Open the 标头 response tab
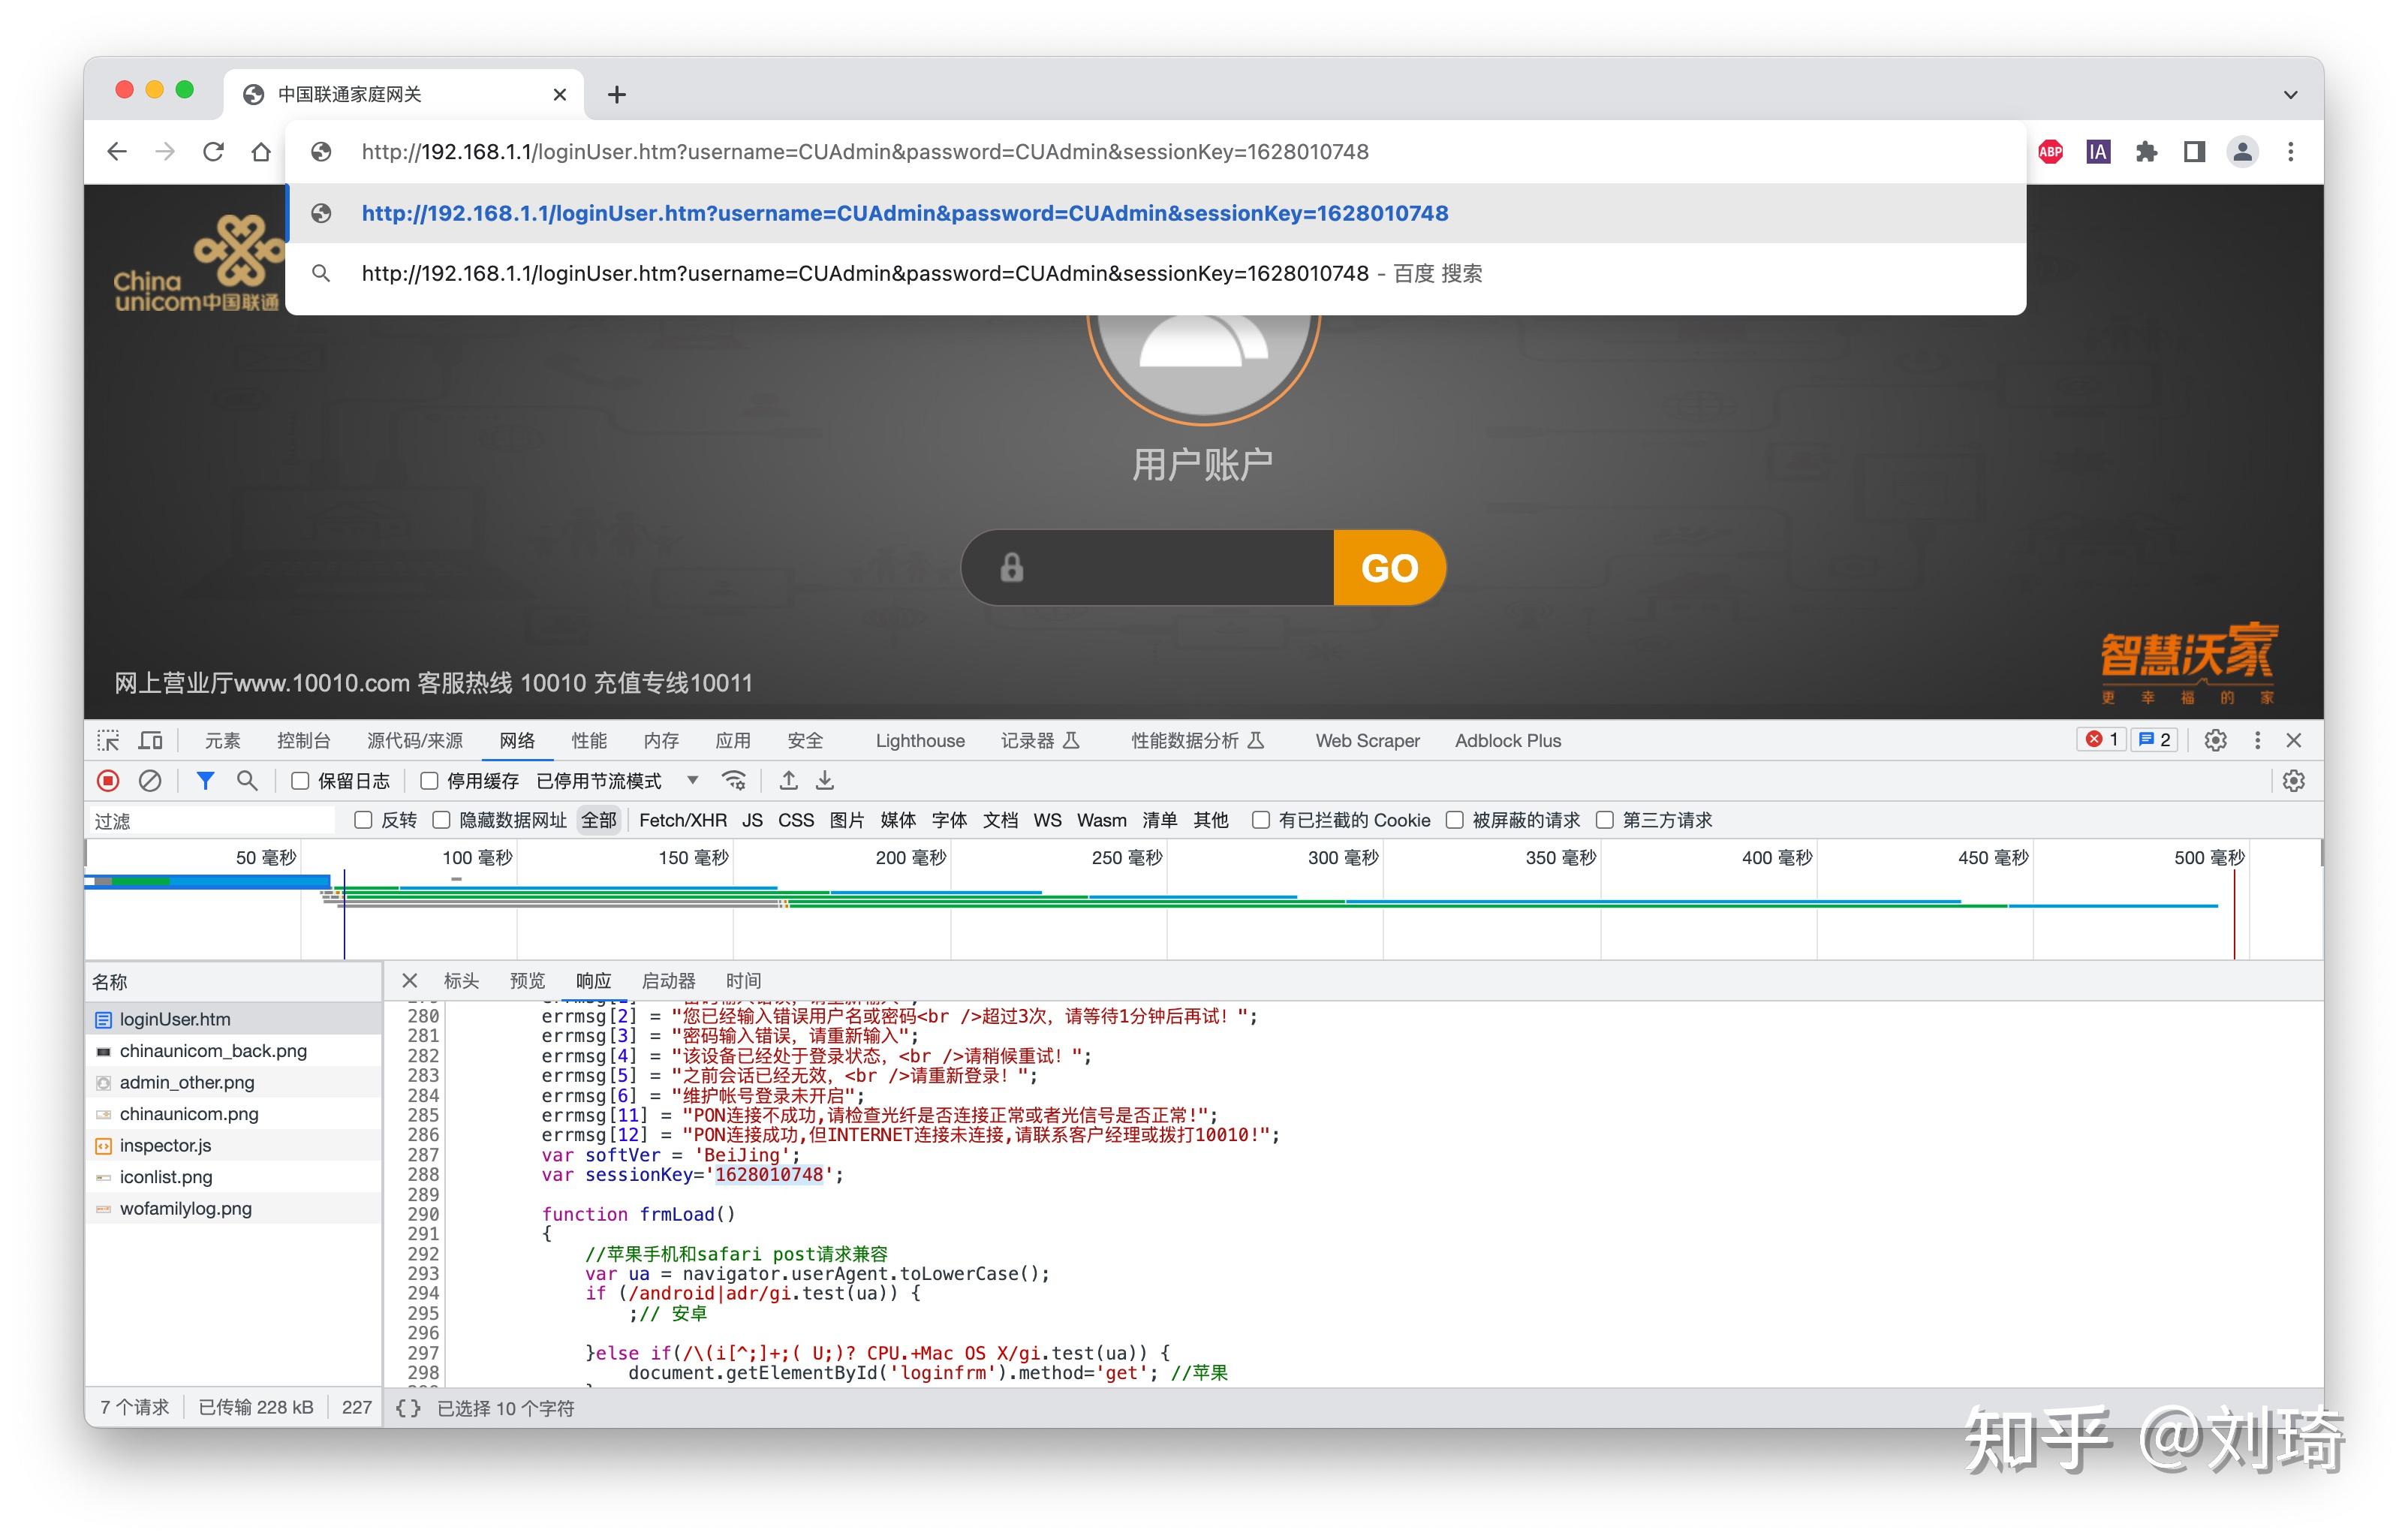 click(461, 981)
